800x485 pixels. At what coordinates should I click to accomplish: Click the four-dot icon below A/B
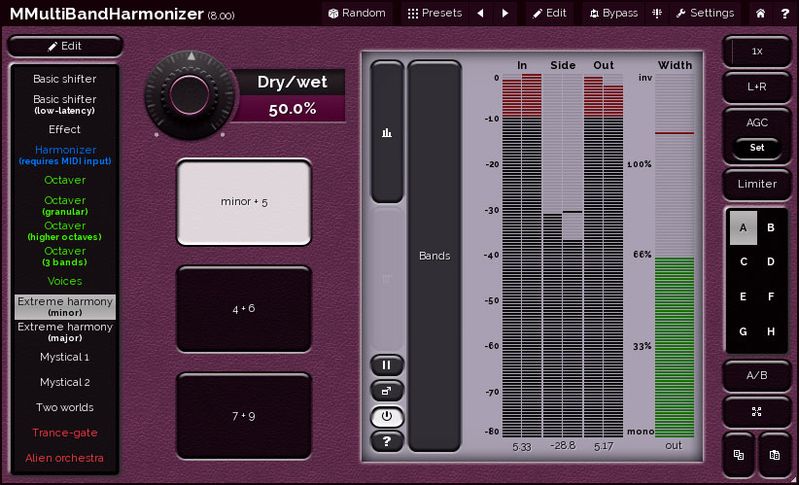click(x=757, y=411)
